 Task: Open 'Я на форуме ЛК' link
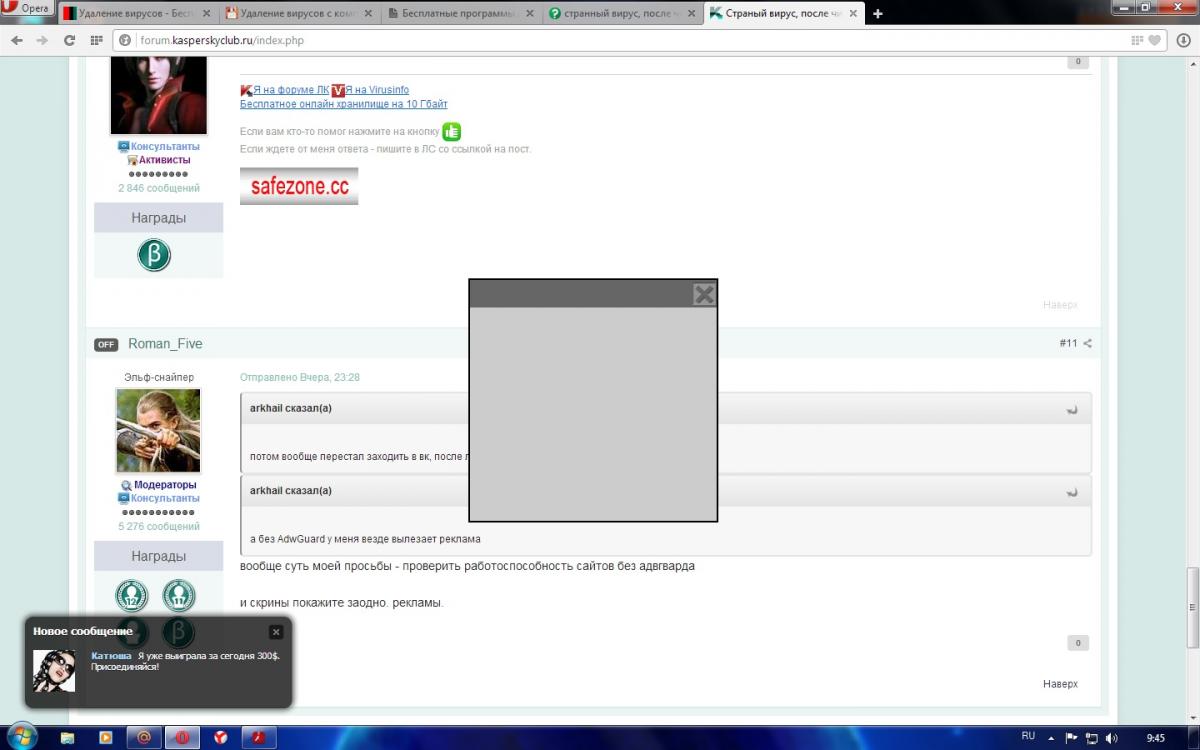(290, 90)
